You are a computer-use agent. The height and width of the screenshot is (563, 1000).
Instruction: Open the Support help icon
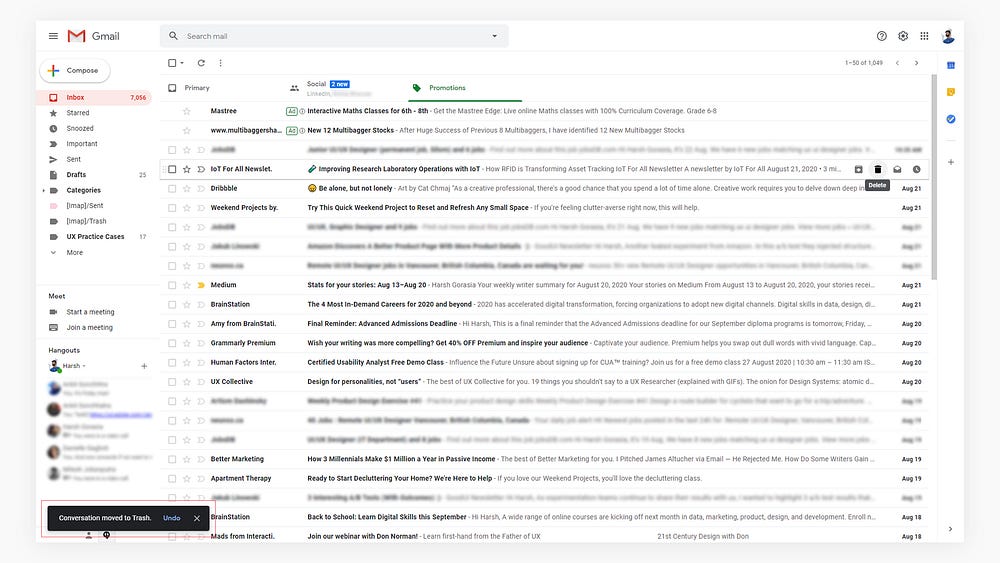click(881, 36)
